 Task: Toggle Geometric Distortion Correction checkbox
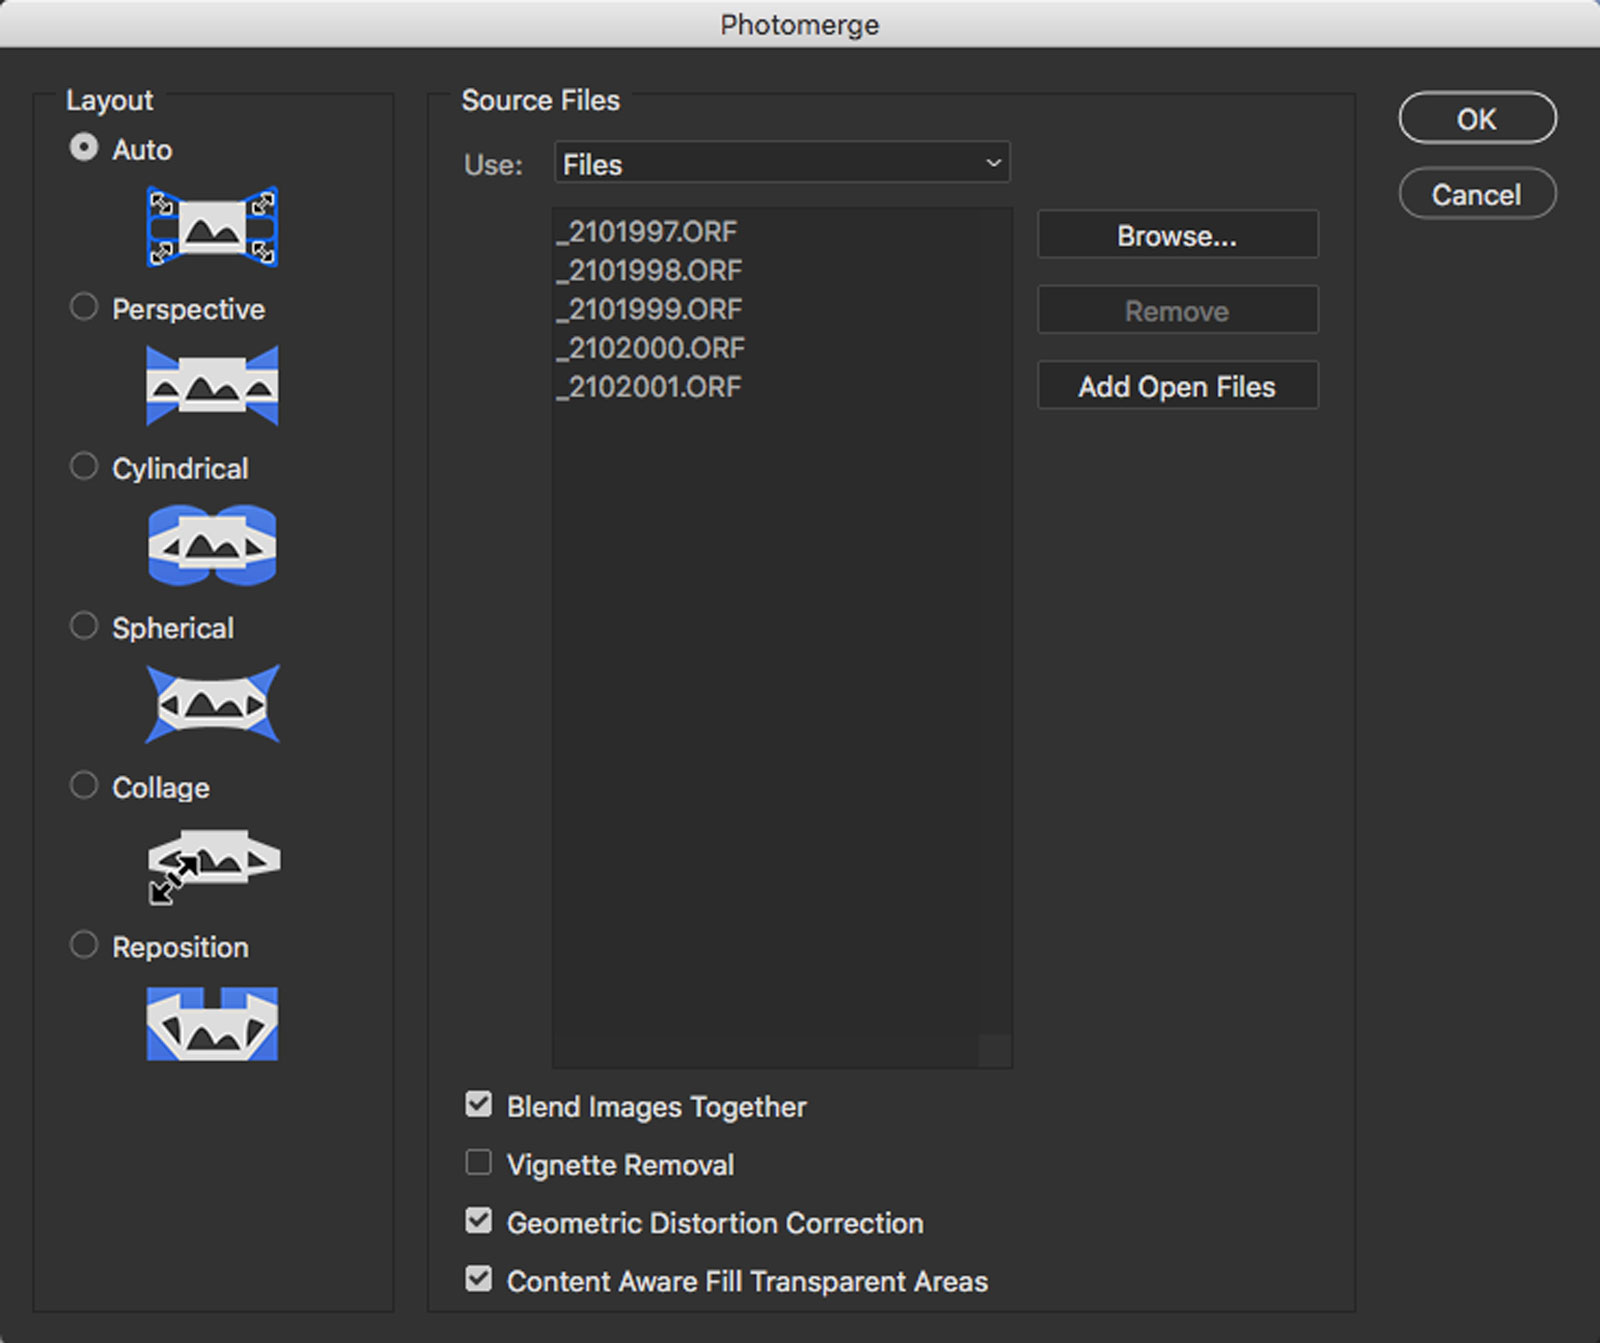pyautogui.click(x=479, y=1221)
